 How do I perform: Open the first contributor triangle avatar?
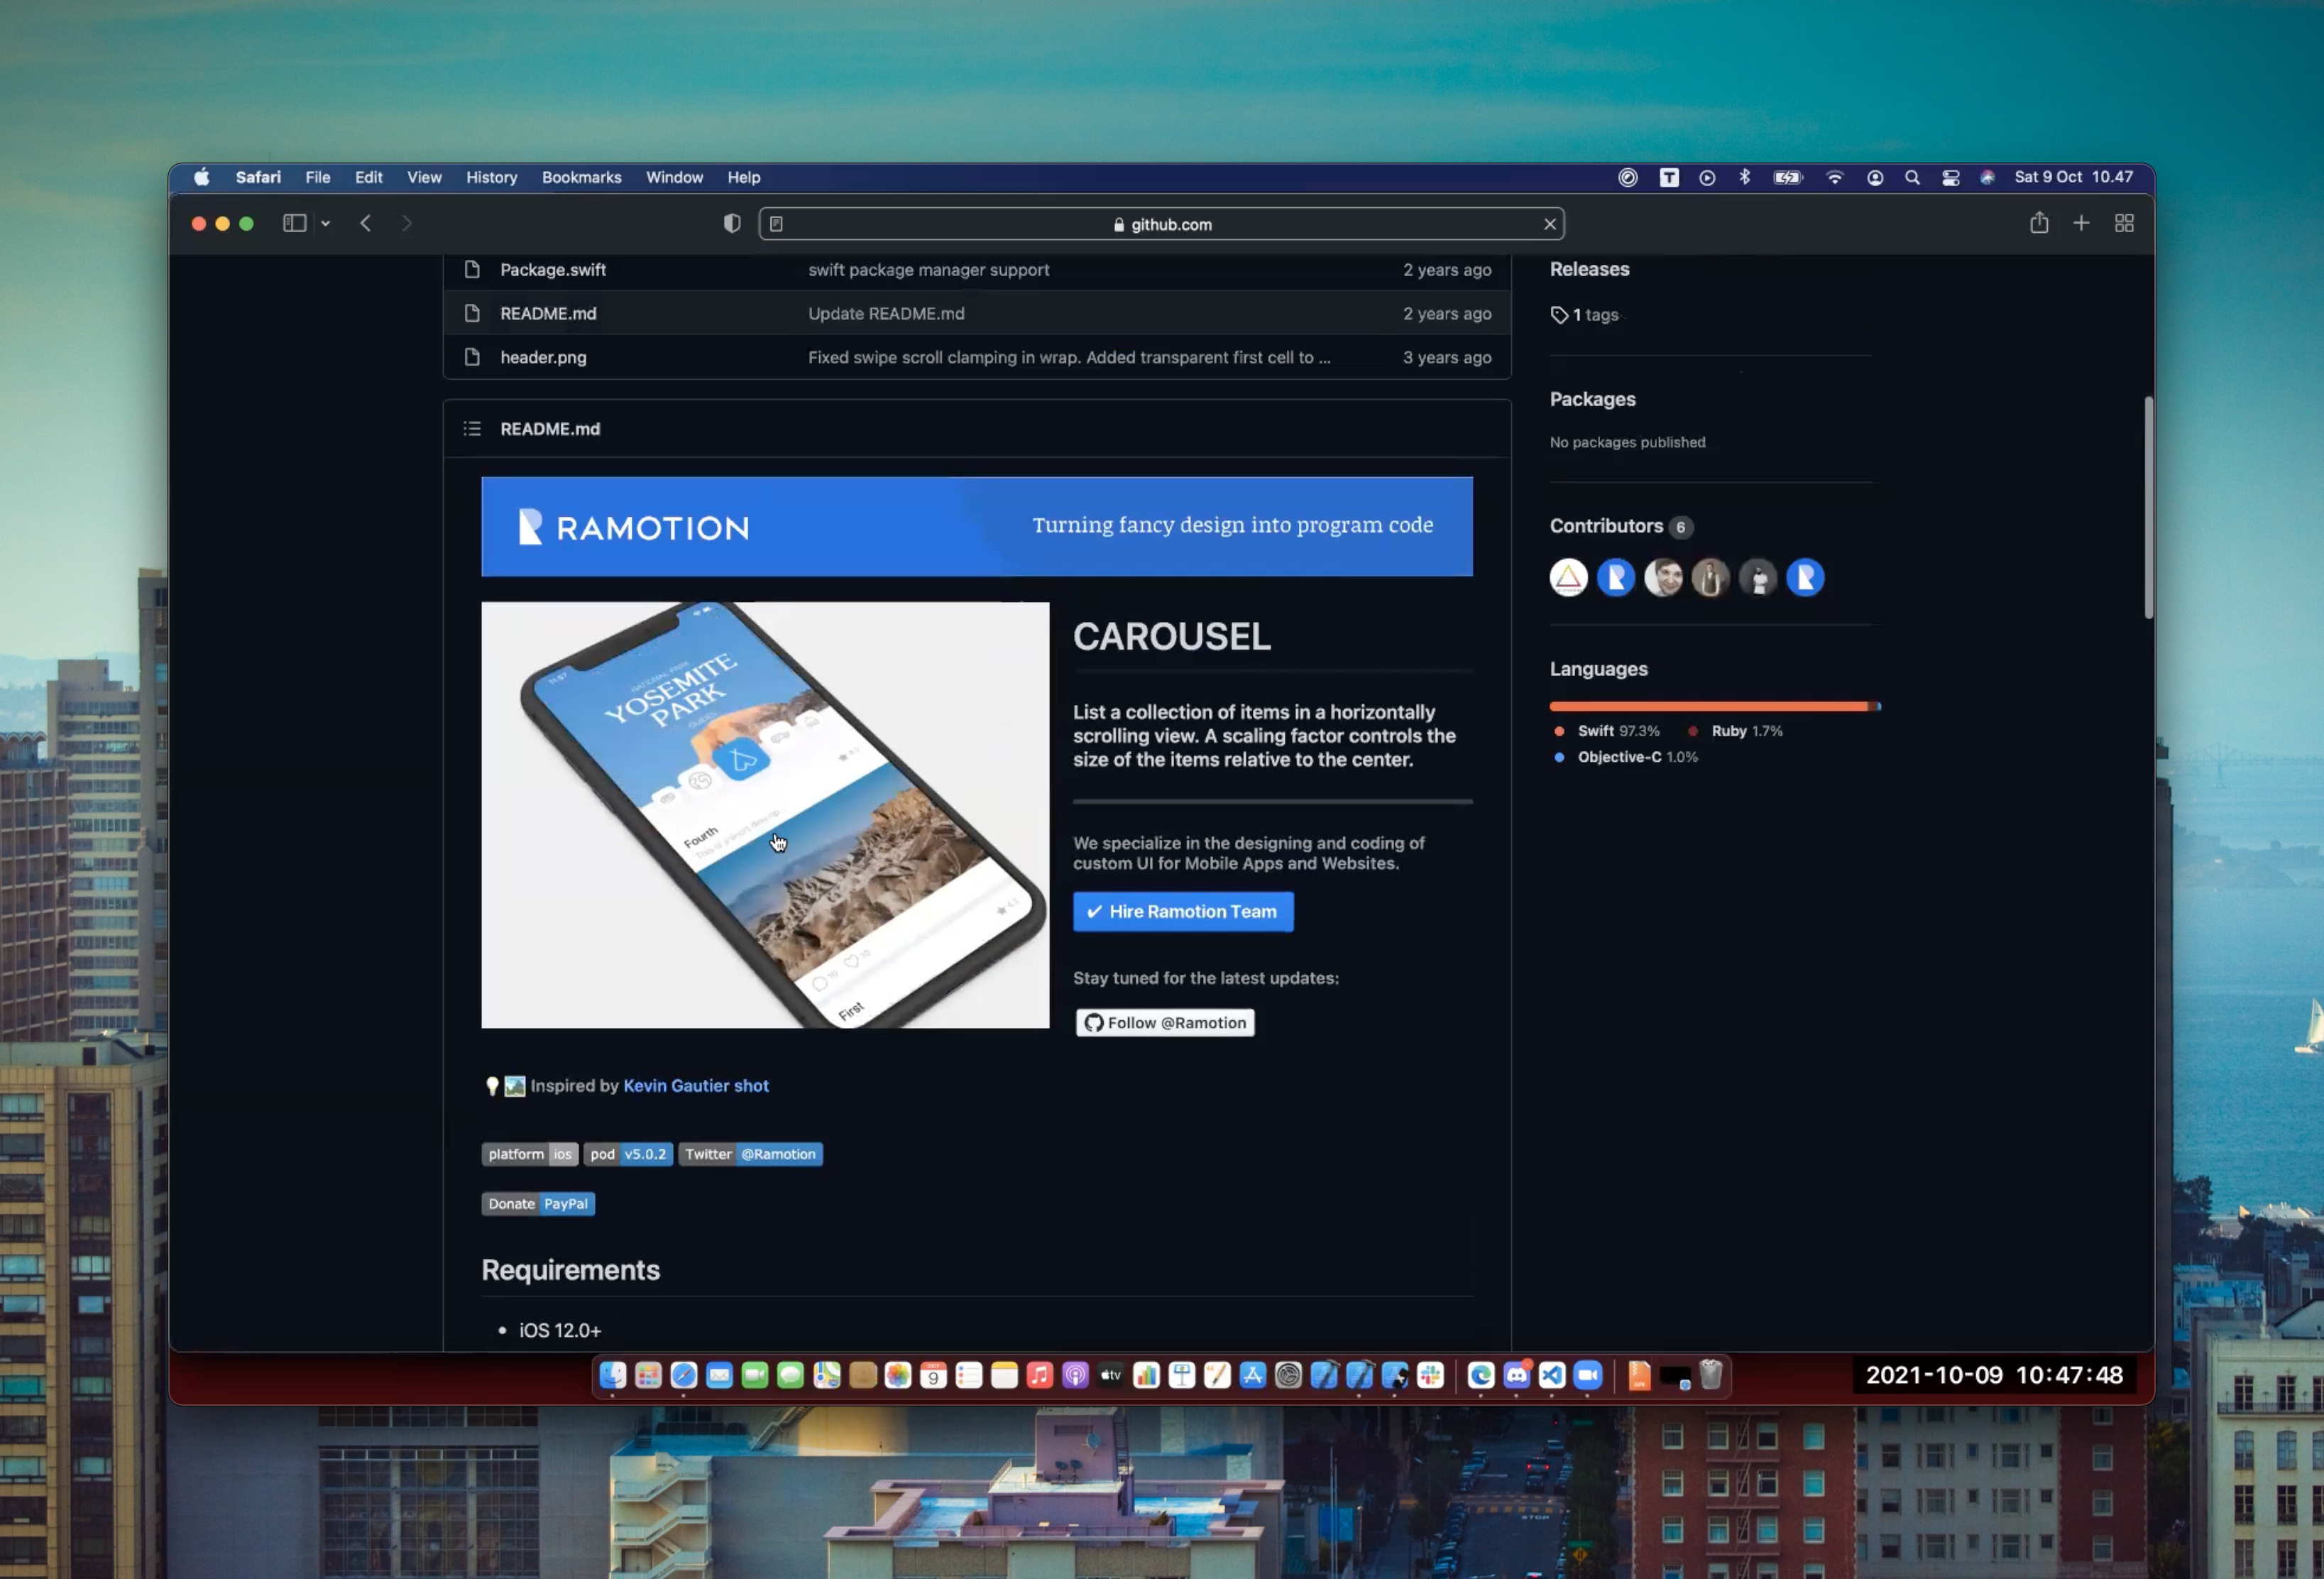[x=1568, y=578]
